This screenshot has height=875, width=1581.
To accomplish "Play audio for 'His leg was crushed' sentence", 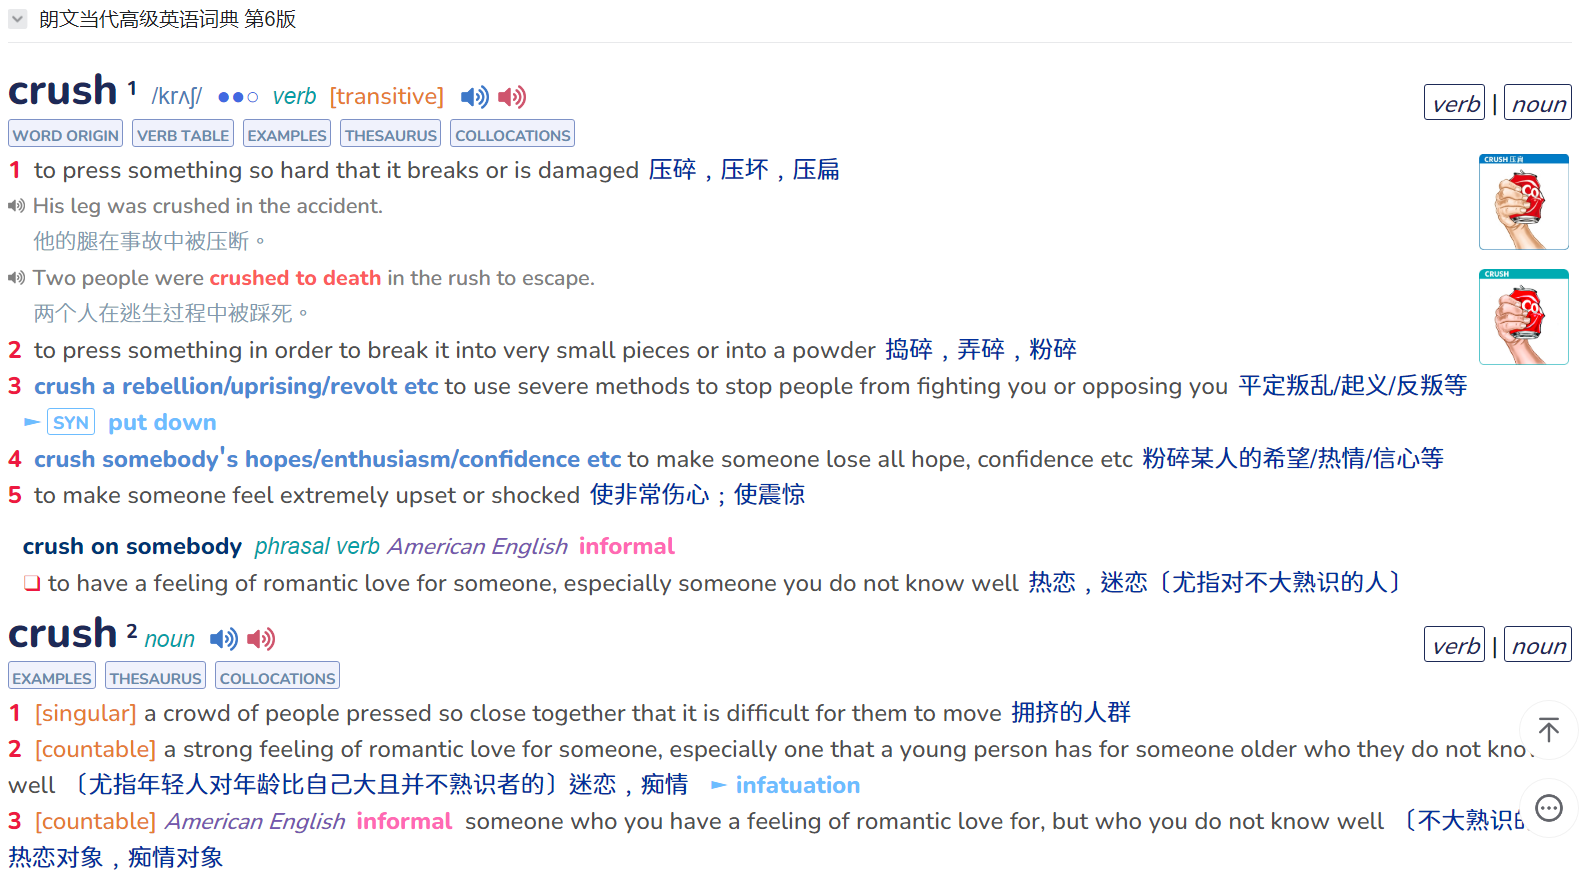I will [16, 206].
